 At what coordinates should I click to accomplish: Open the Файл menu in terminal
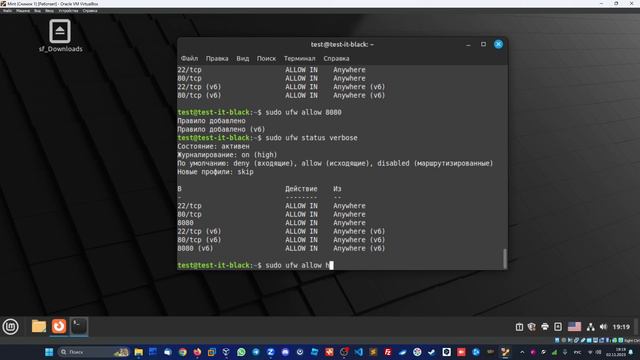click(x=189, y=58)
